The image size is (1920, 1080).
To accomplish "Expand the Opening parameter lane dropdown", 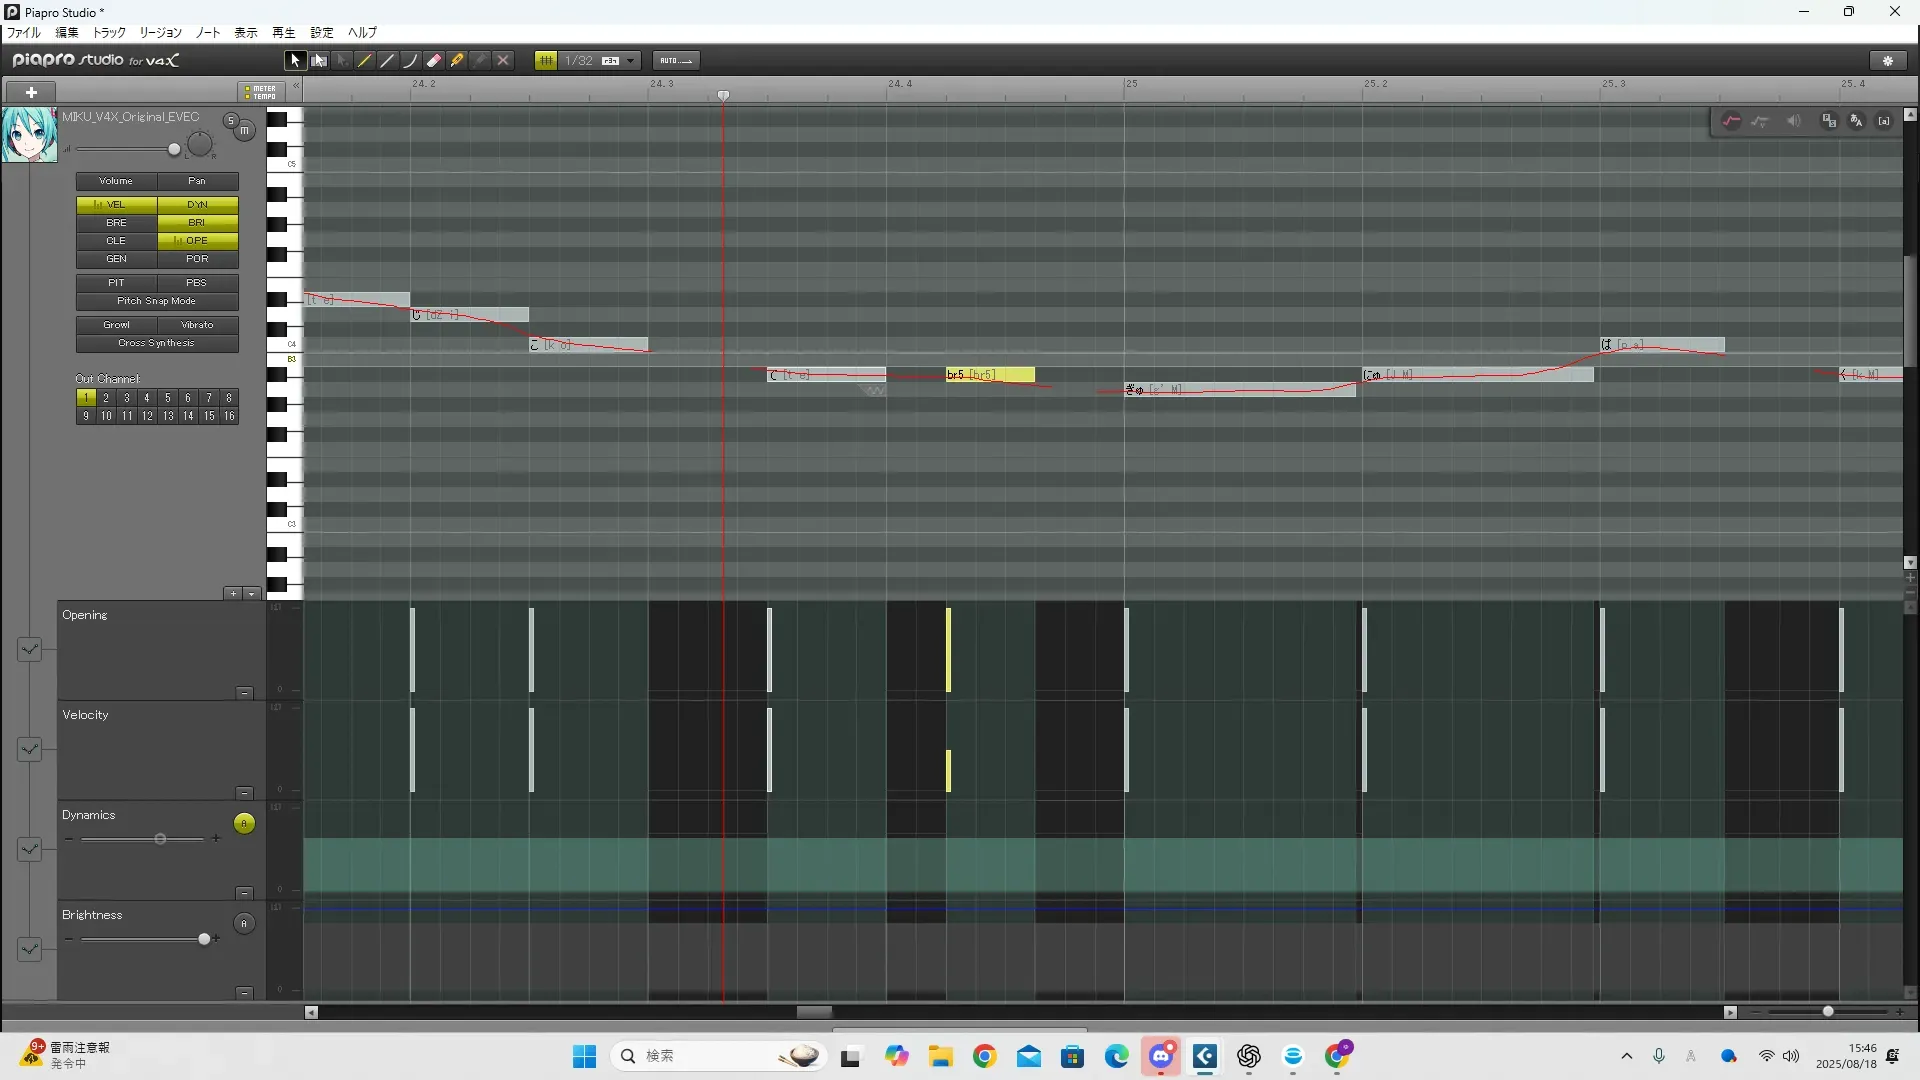I will click(29, 649).
